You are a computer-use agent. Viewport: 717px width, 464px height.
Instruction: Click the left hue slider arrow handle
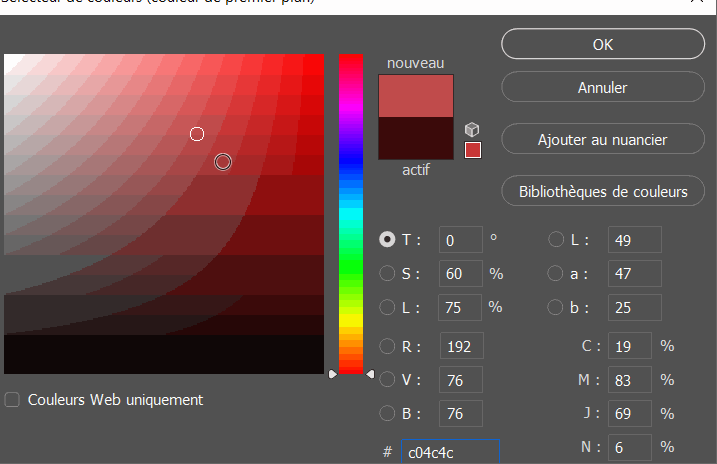pyautogui.click(x=333, y=374)
